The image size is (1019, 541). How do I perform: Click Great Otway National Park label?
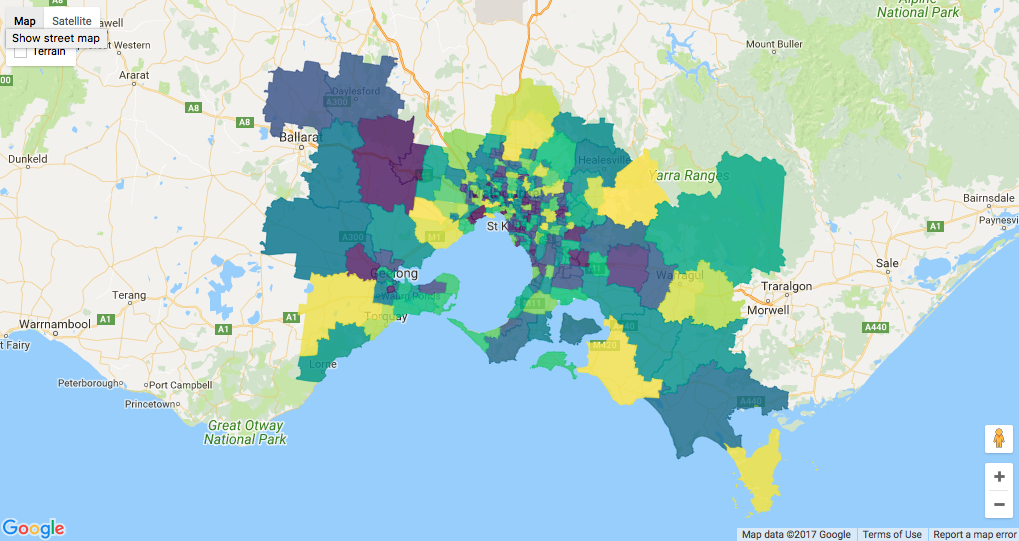pos(245,432)
